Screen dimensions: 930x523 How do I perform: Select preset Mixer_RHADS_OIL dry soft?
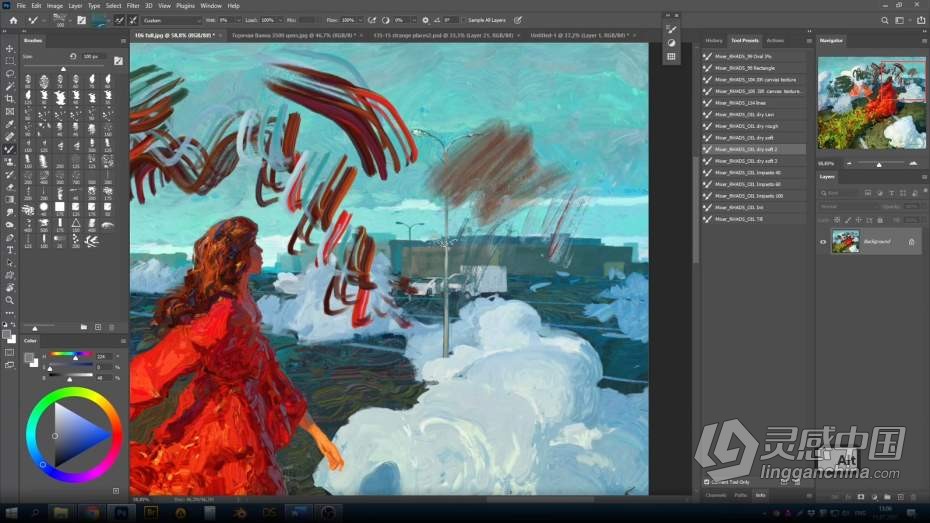pyautogui.click(x=753, y=138)
